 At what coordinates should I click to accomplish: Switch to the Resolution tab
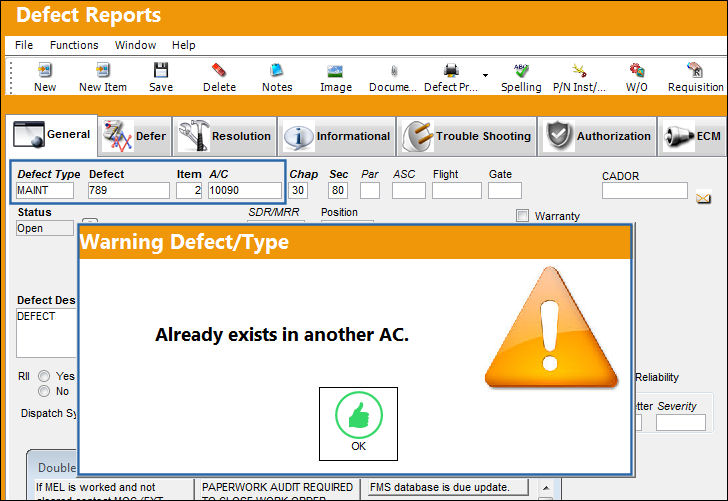(225, 136)
